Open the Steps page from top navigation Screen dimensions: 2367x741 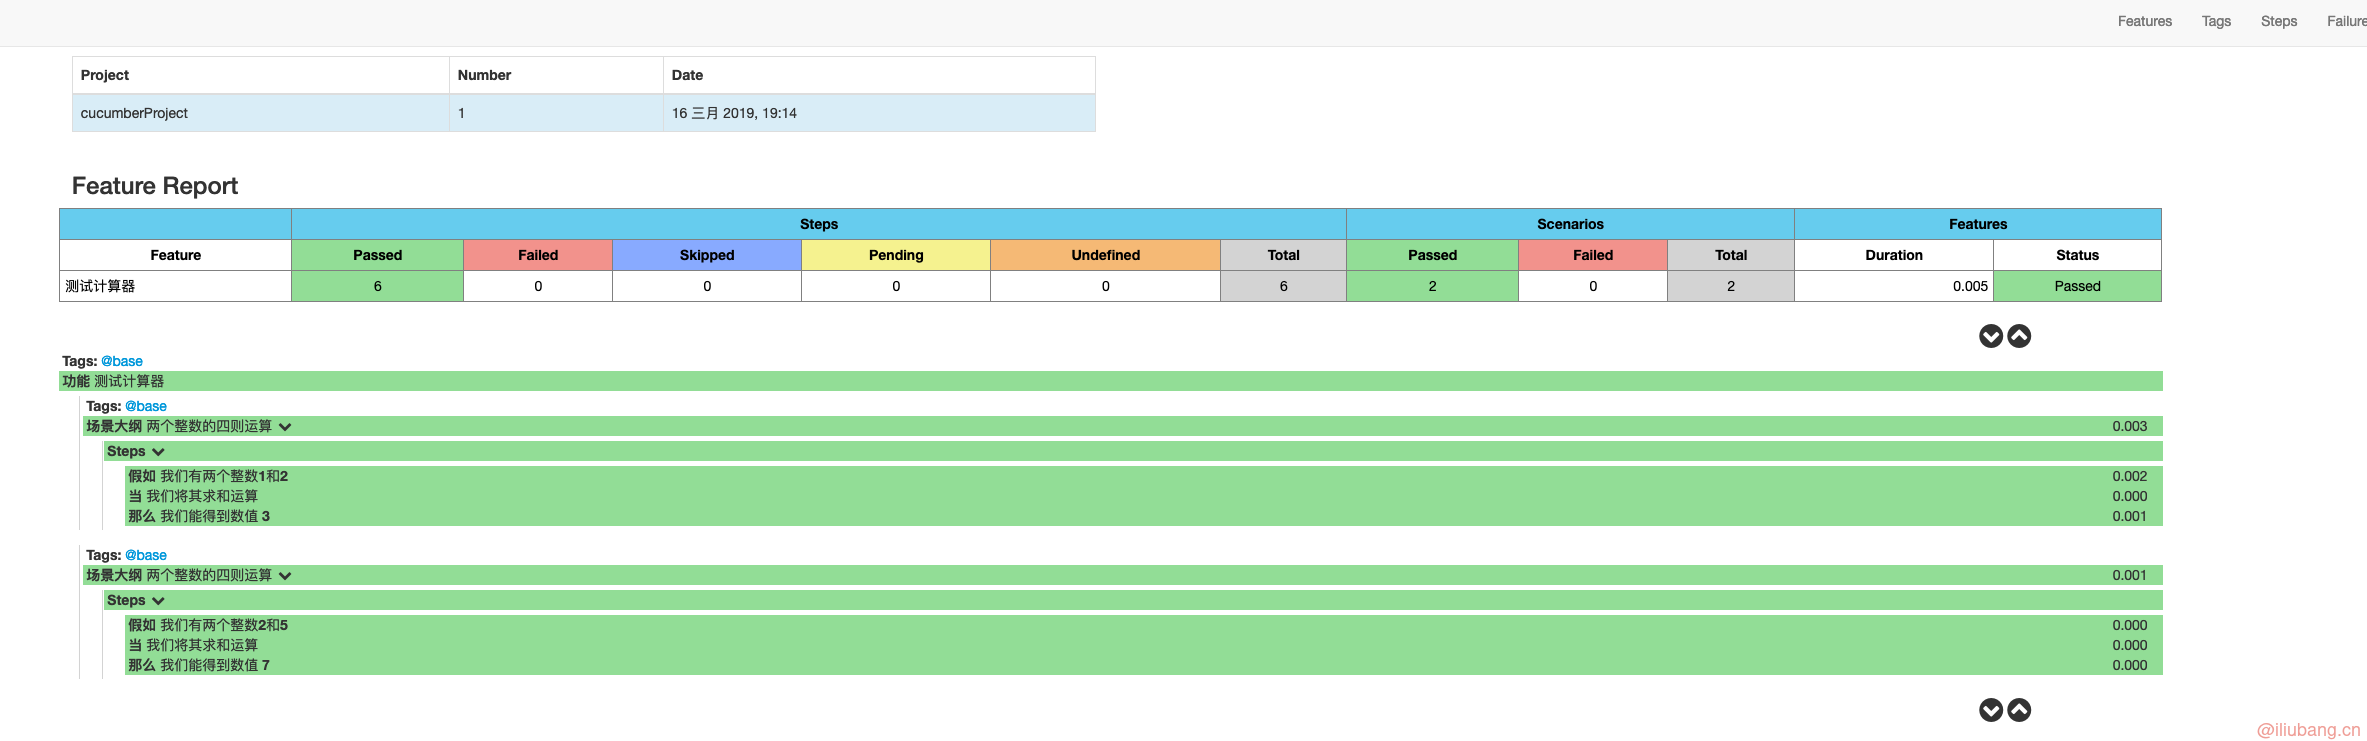coord(2278,21)
